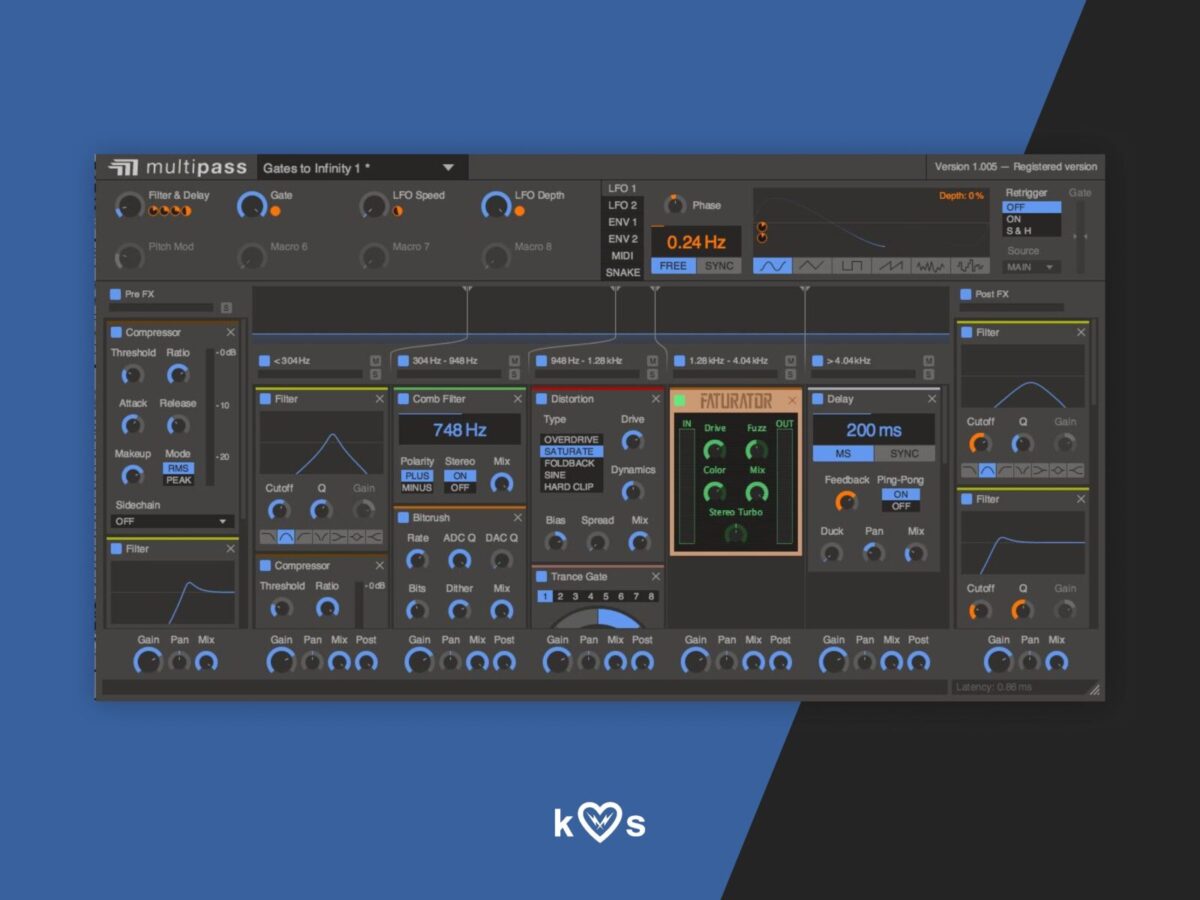
Task: Choose high-shelf type in top Post FX Filter
Action: click(1077, 470)
